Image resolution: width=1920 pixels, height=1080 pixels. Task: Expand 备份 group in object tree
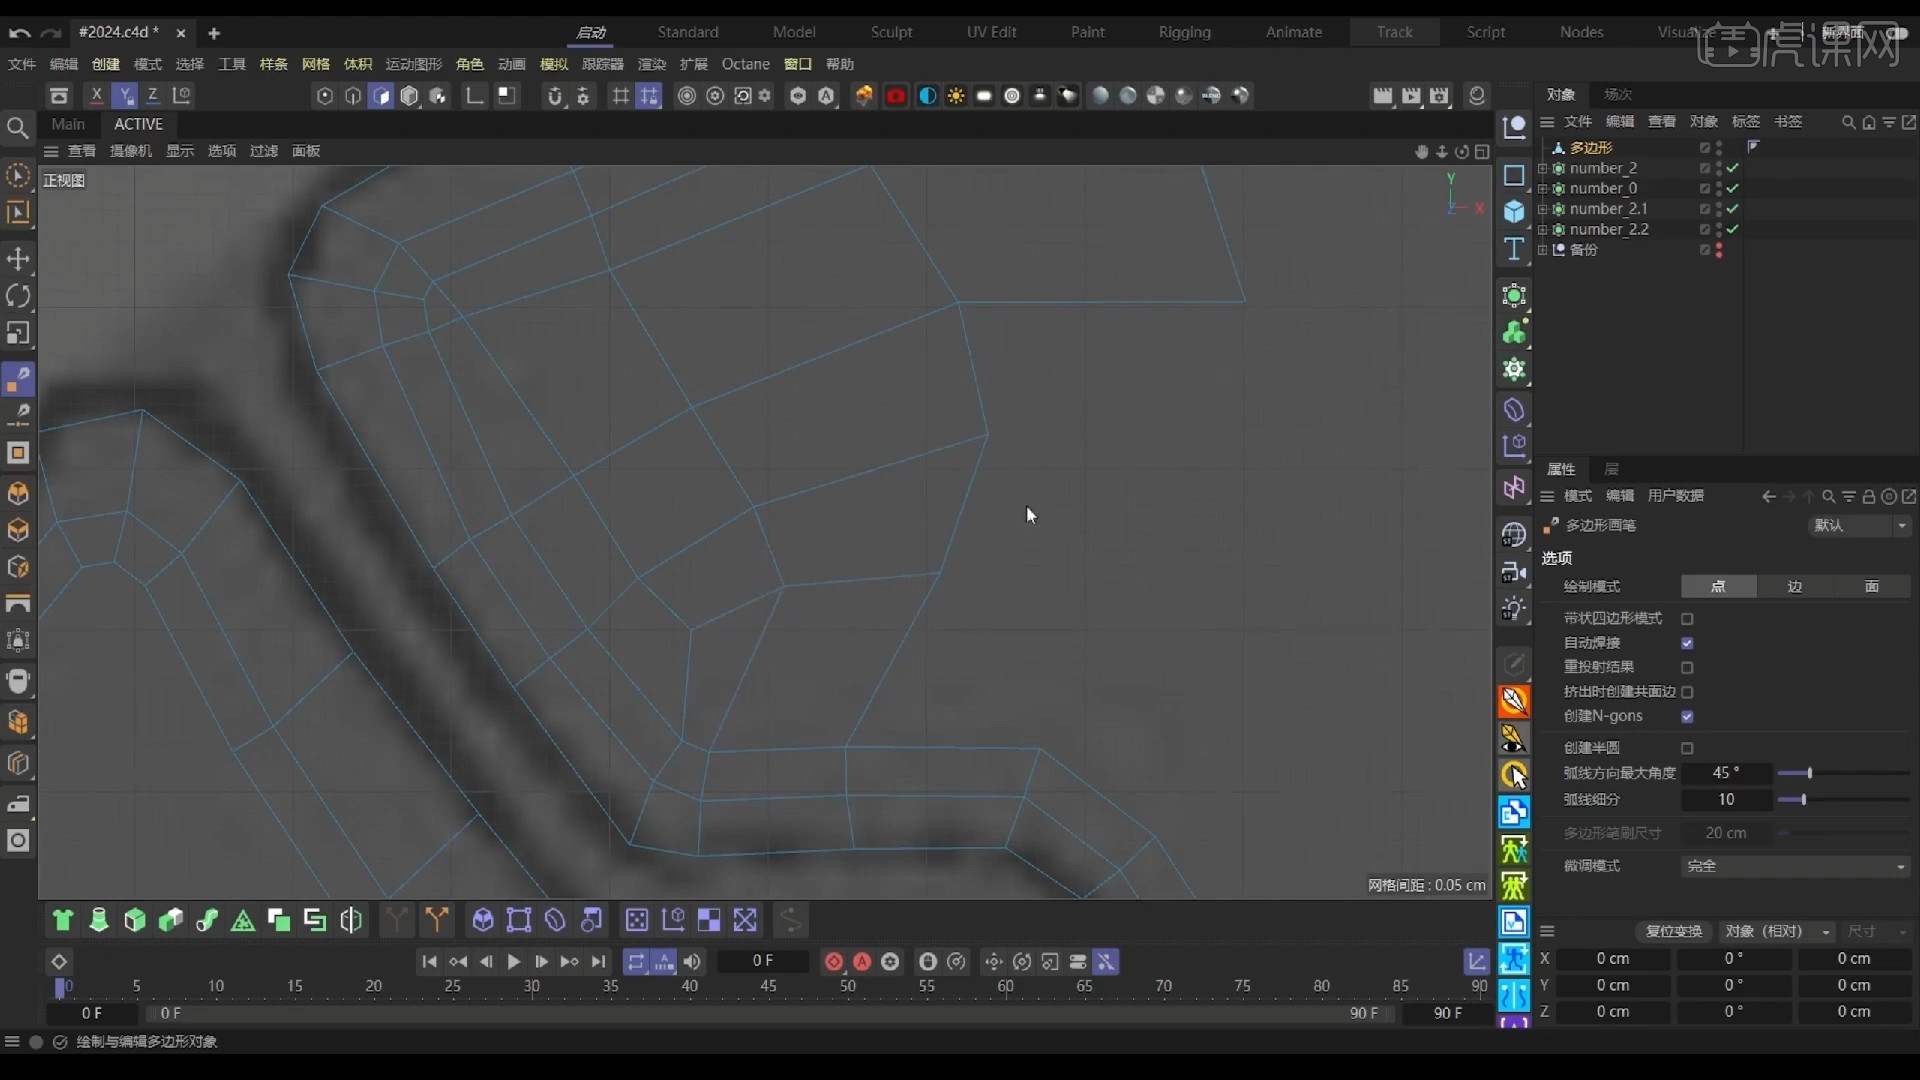tap(1543, 250)
